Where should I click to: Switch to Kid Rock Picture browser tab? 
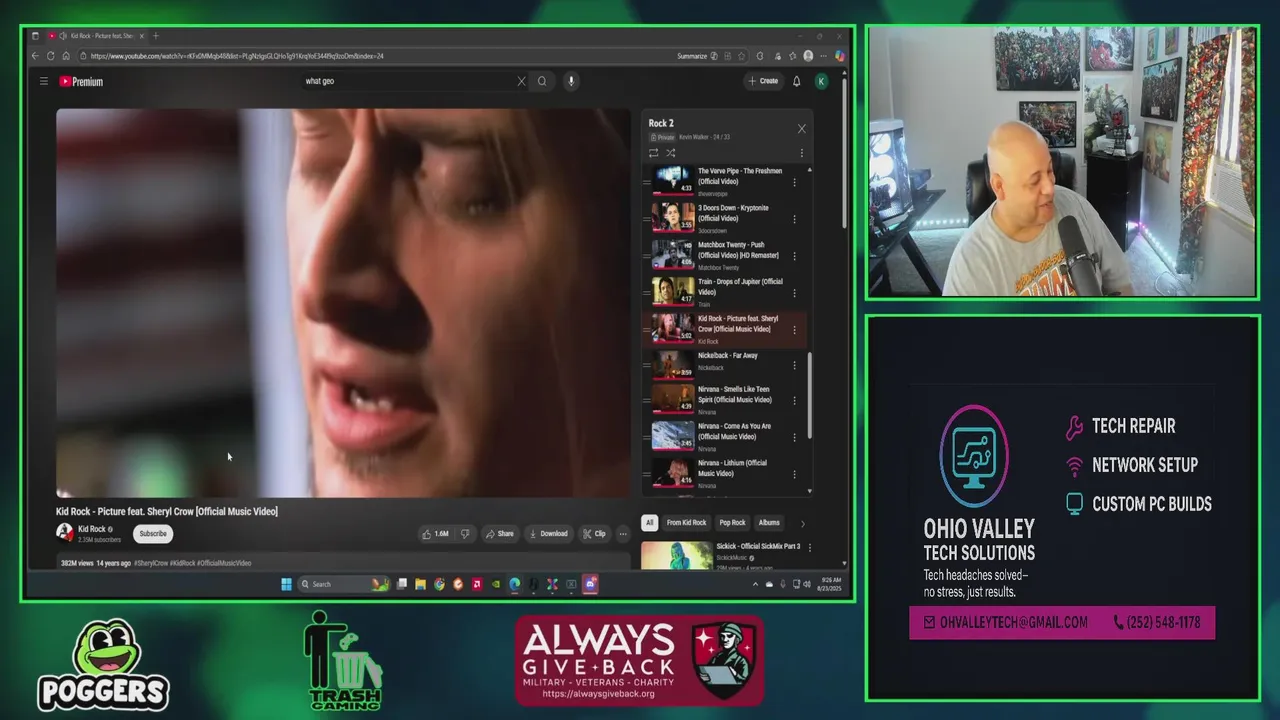click(x=96, y=36)
